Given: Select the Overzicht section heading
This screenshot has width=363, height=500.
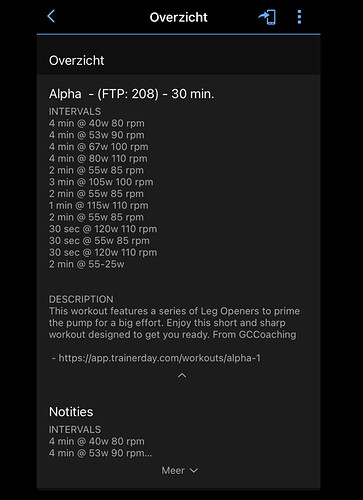Looking at the screenshot, I should point(77,61).
